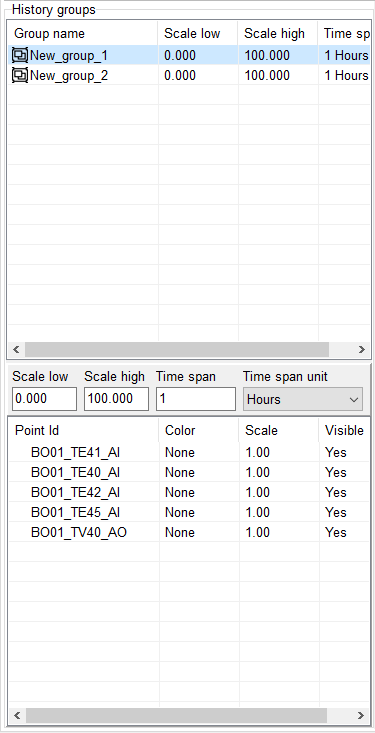
Task: Click the Scale low input field
Action: pyautogui.click(x=44, y=399)
